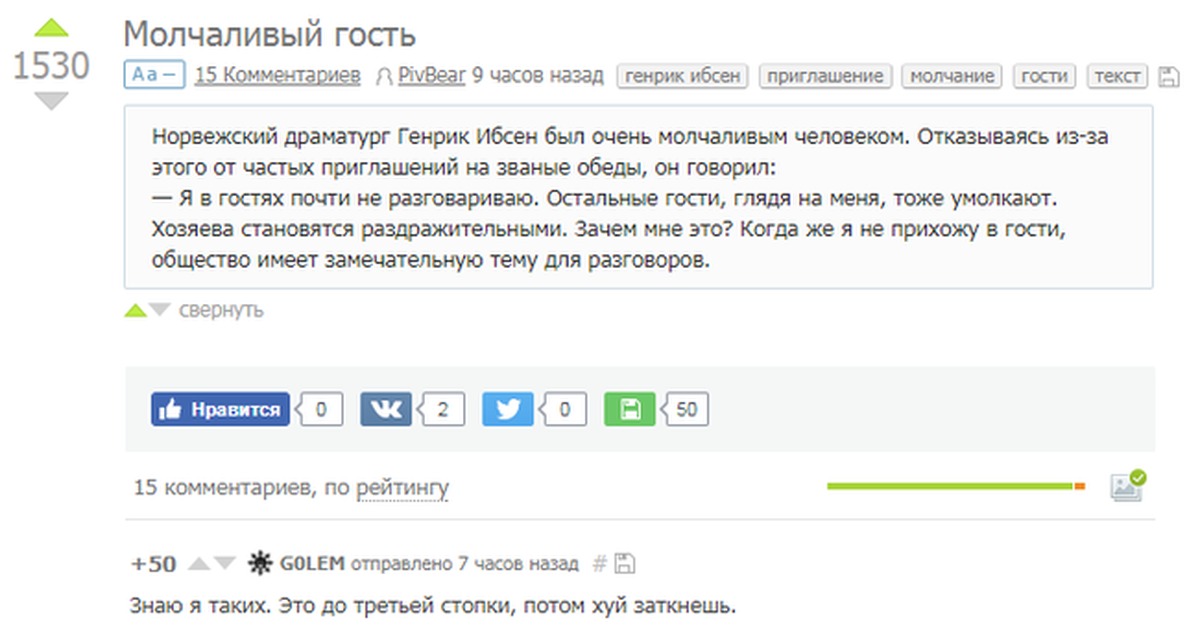
Task: Click the green save button with count 50
Action: (629, 409)
